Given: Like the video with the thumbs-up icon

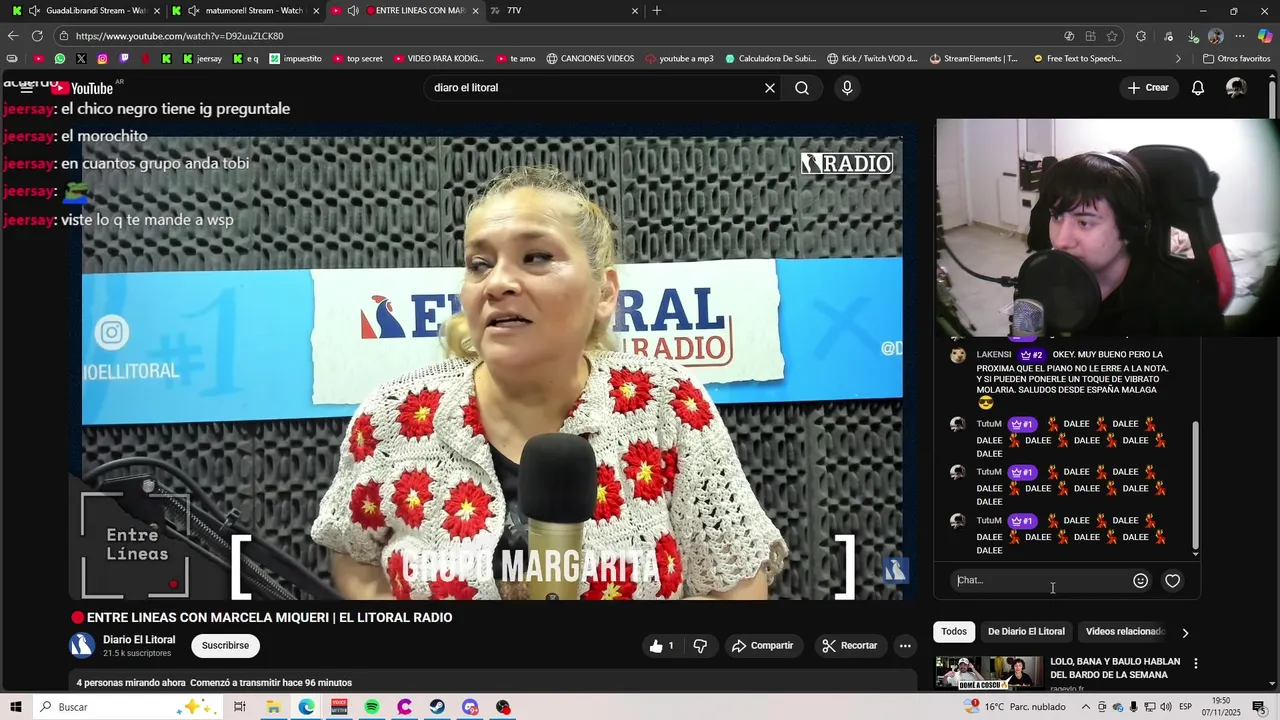Looking at the screenshot, I should 661,646.
